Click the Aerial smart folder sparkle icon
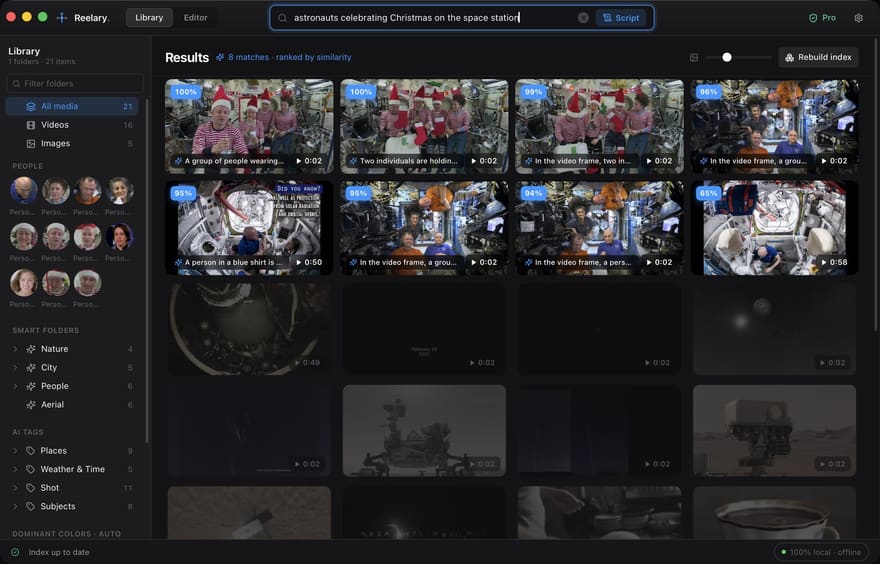880x564 pixels. click(31, 405)
